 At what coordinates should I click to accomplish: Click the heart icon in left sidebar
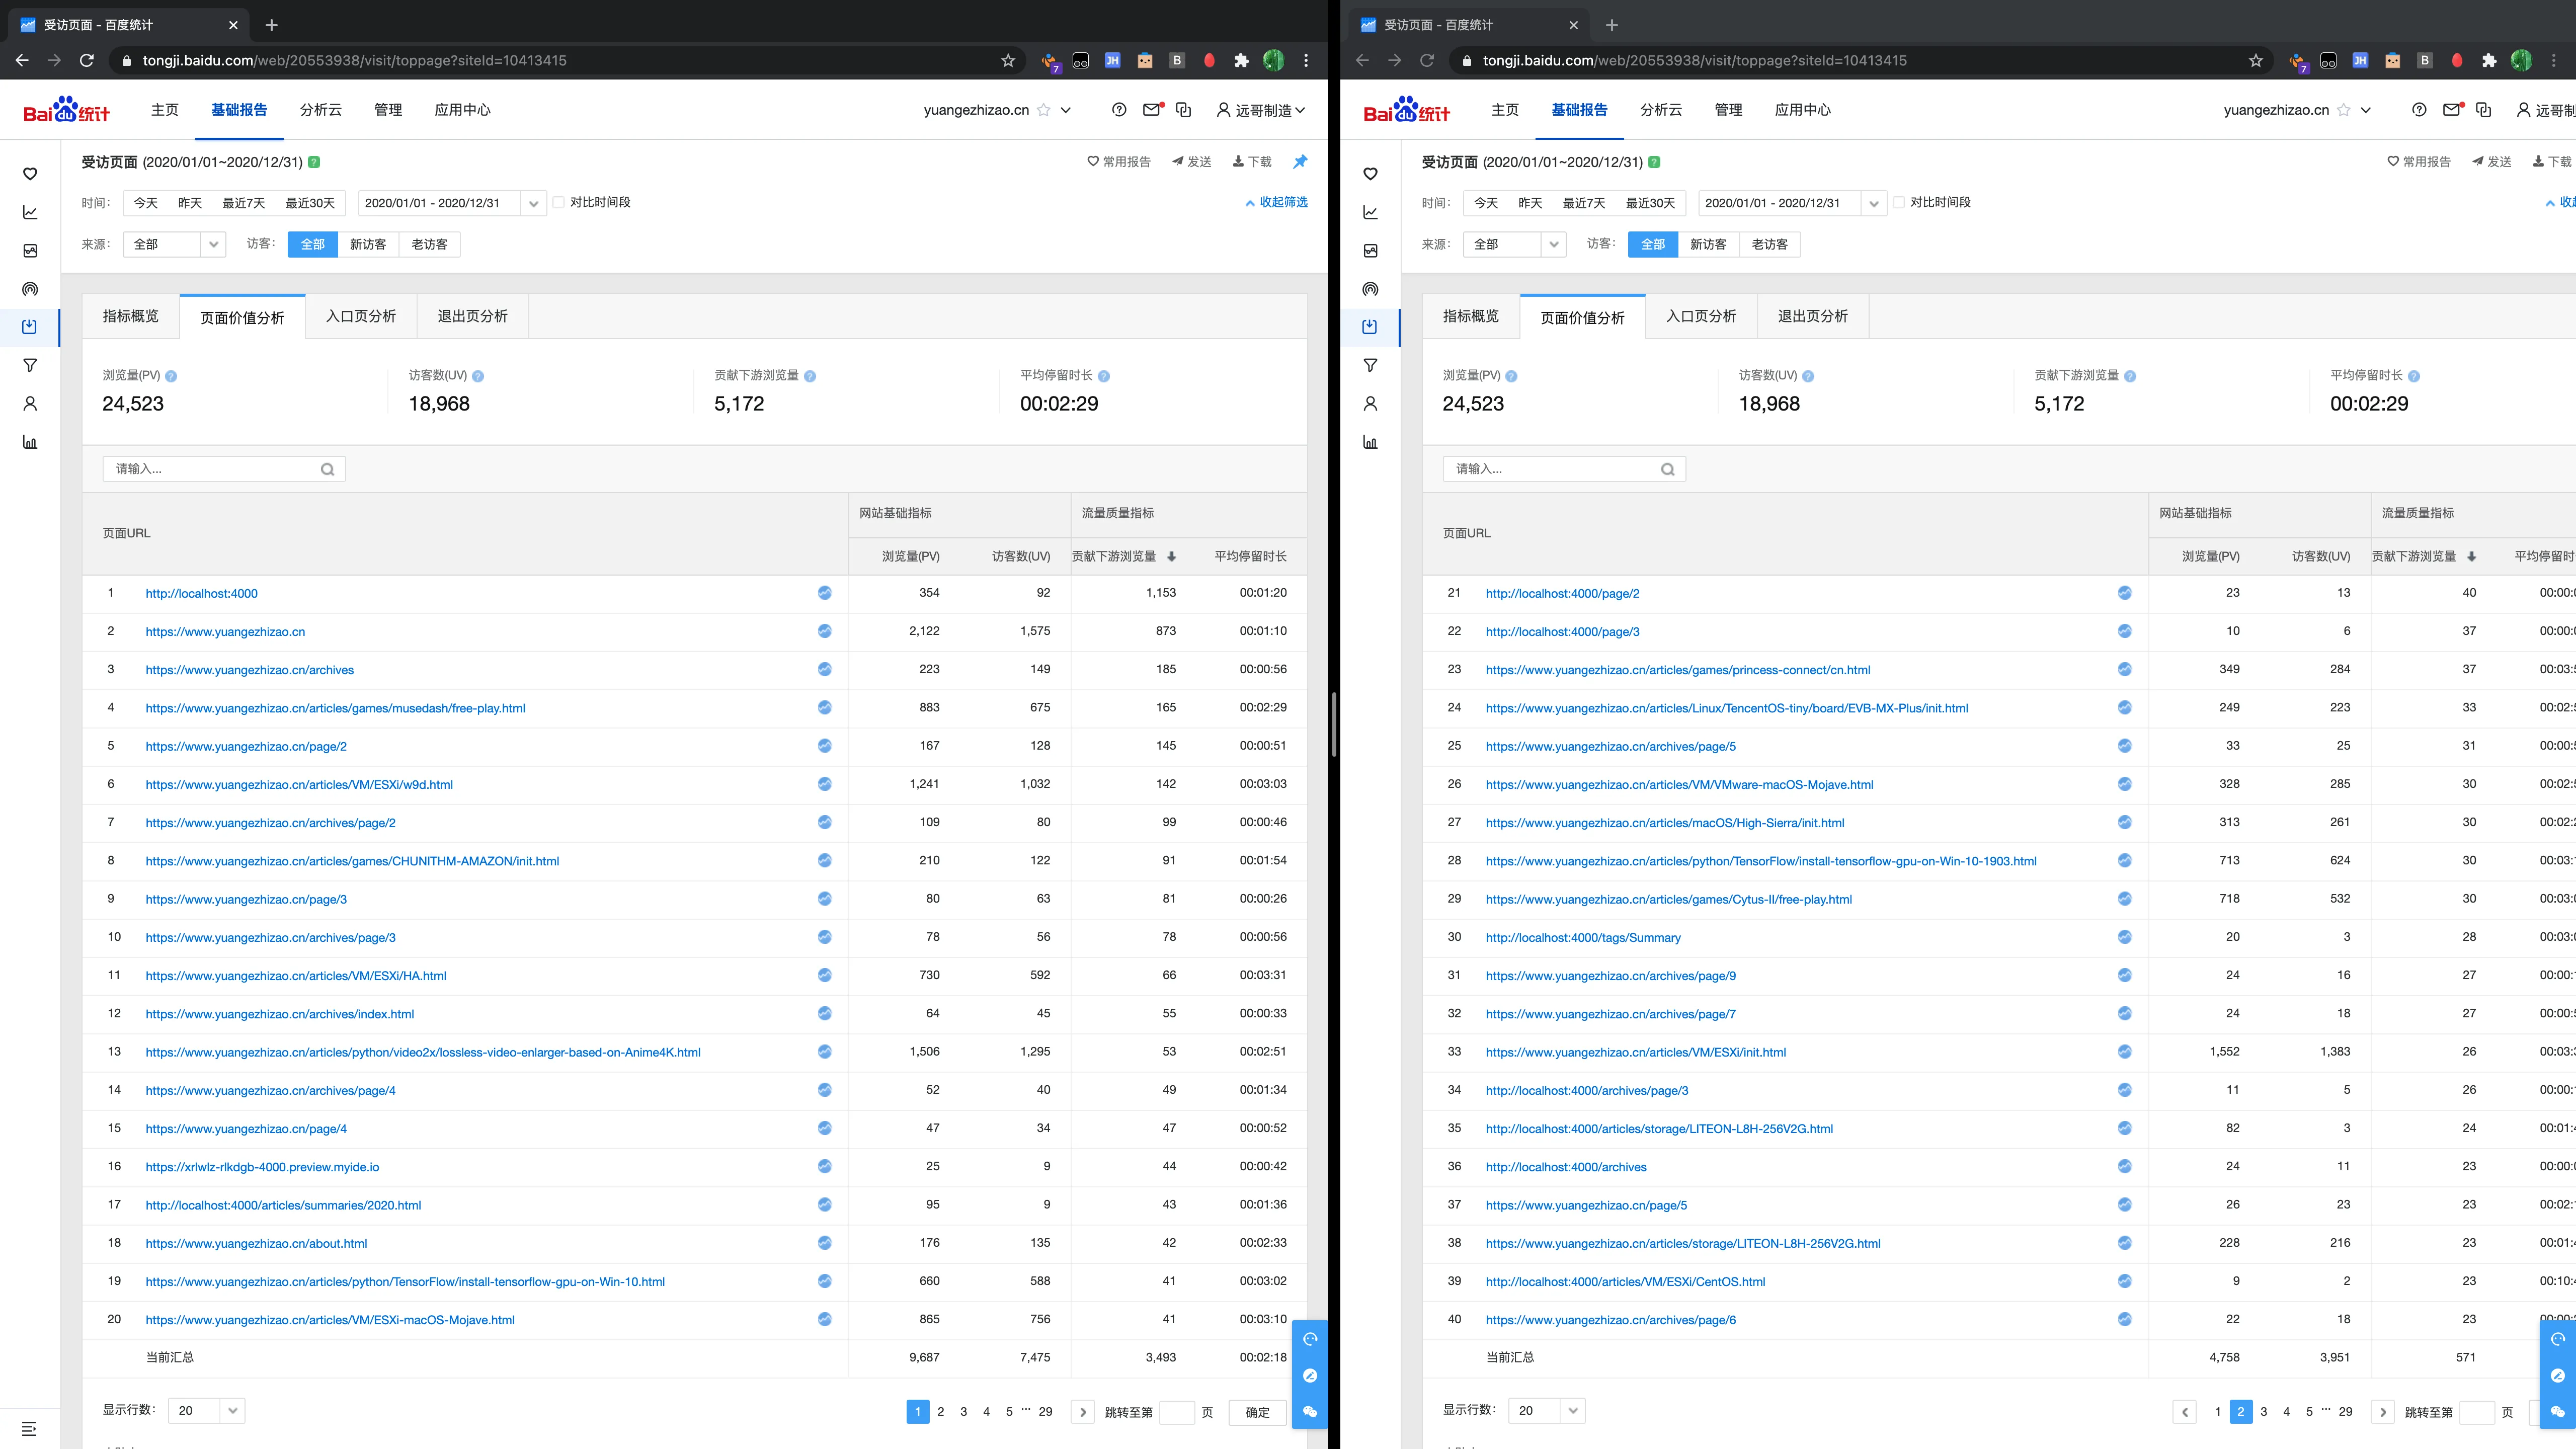(x=30, y=174)
